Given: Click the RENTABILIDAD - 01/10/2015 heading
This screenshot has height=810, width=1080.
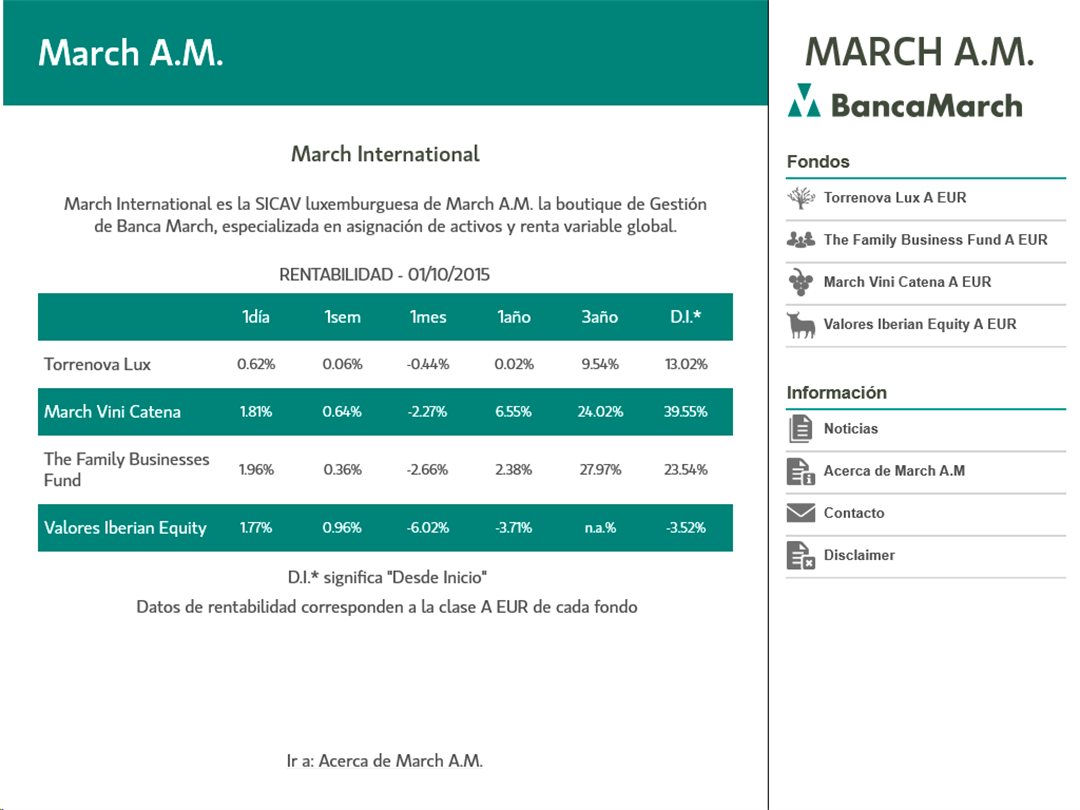Looking at the screenshot, I should (x=384, y=275).
